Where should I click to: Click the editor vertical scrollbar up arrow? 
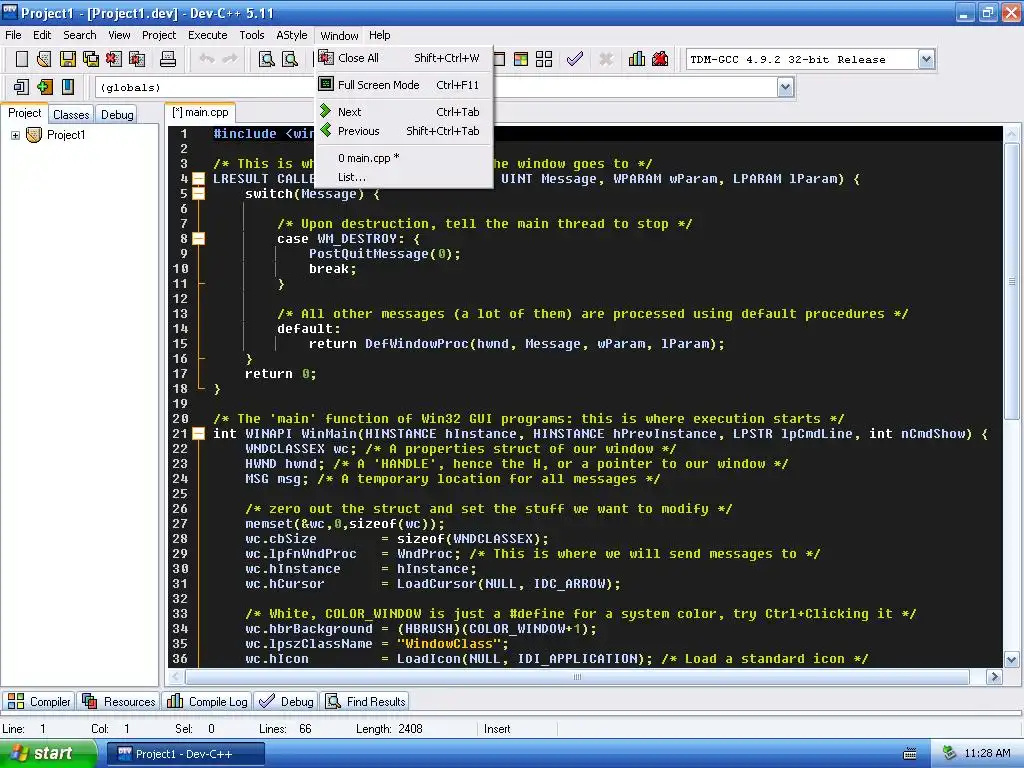(x=1012, y=135)
